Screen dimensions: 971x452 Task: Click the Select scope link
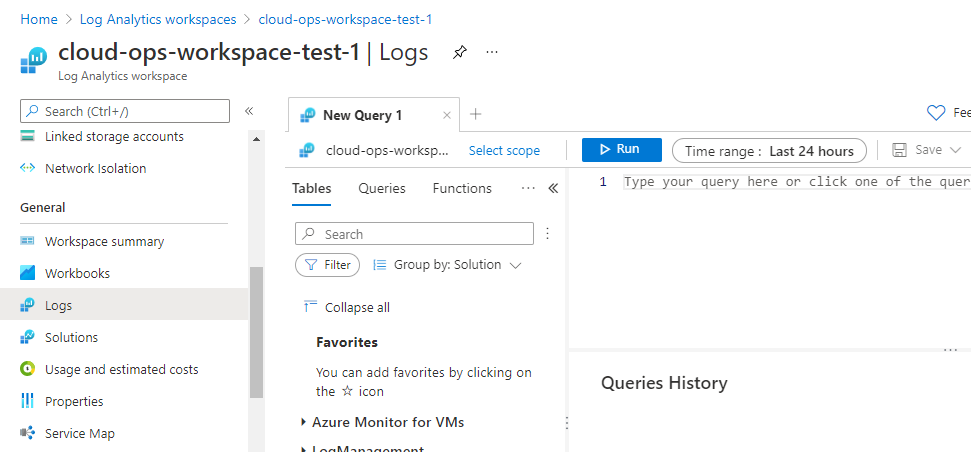504,150
